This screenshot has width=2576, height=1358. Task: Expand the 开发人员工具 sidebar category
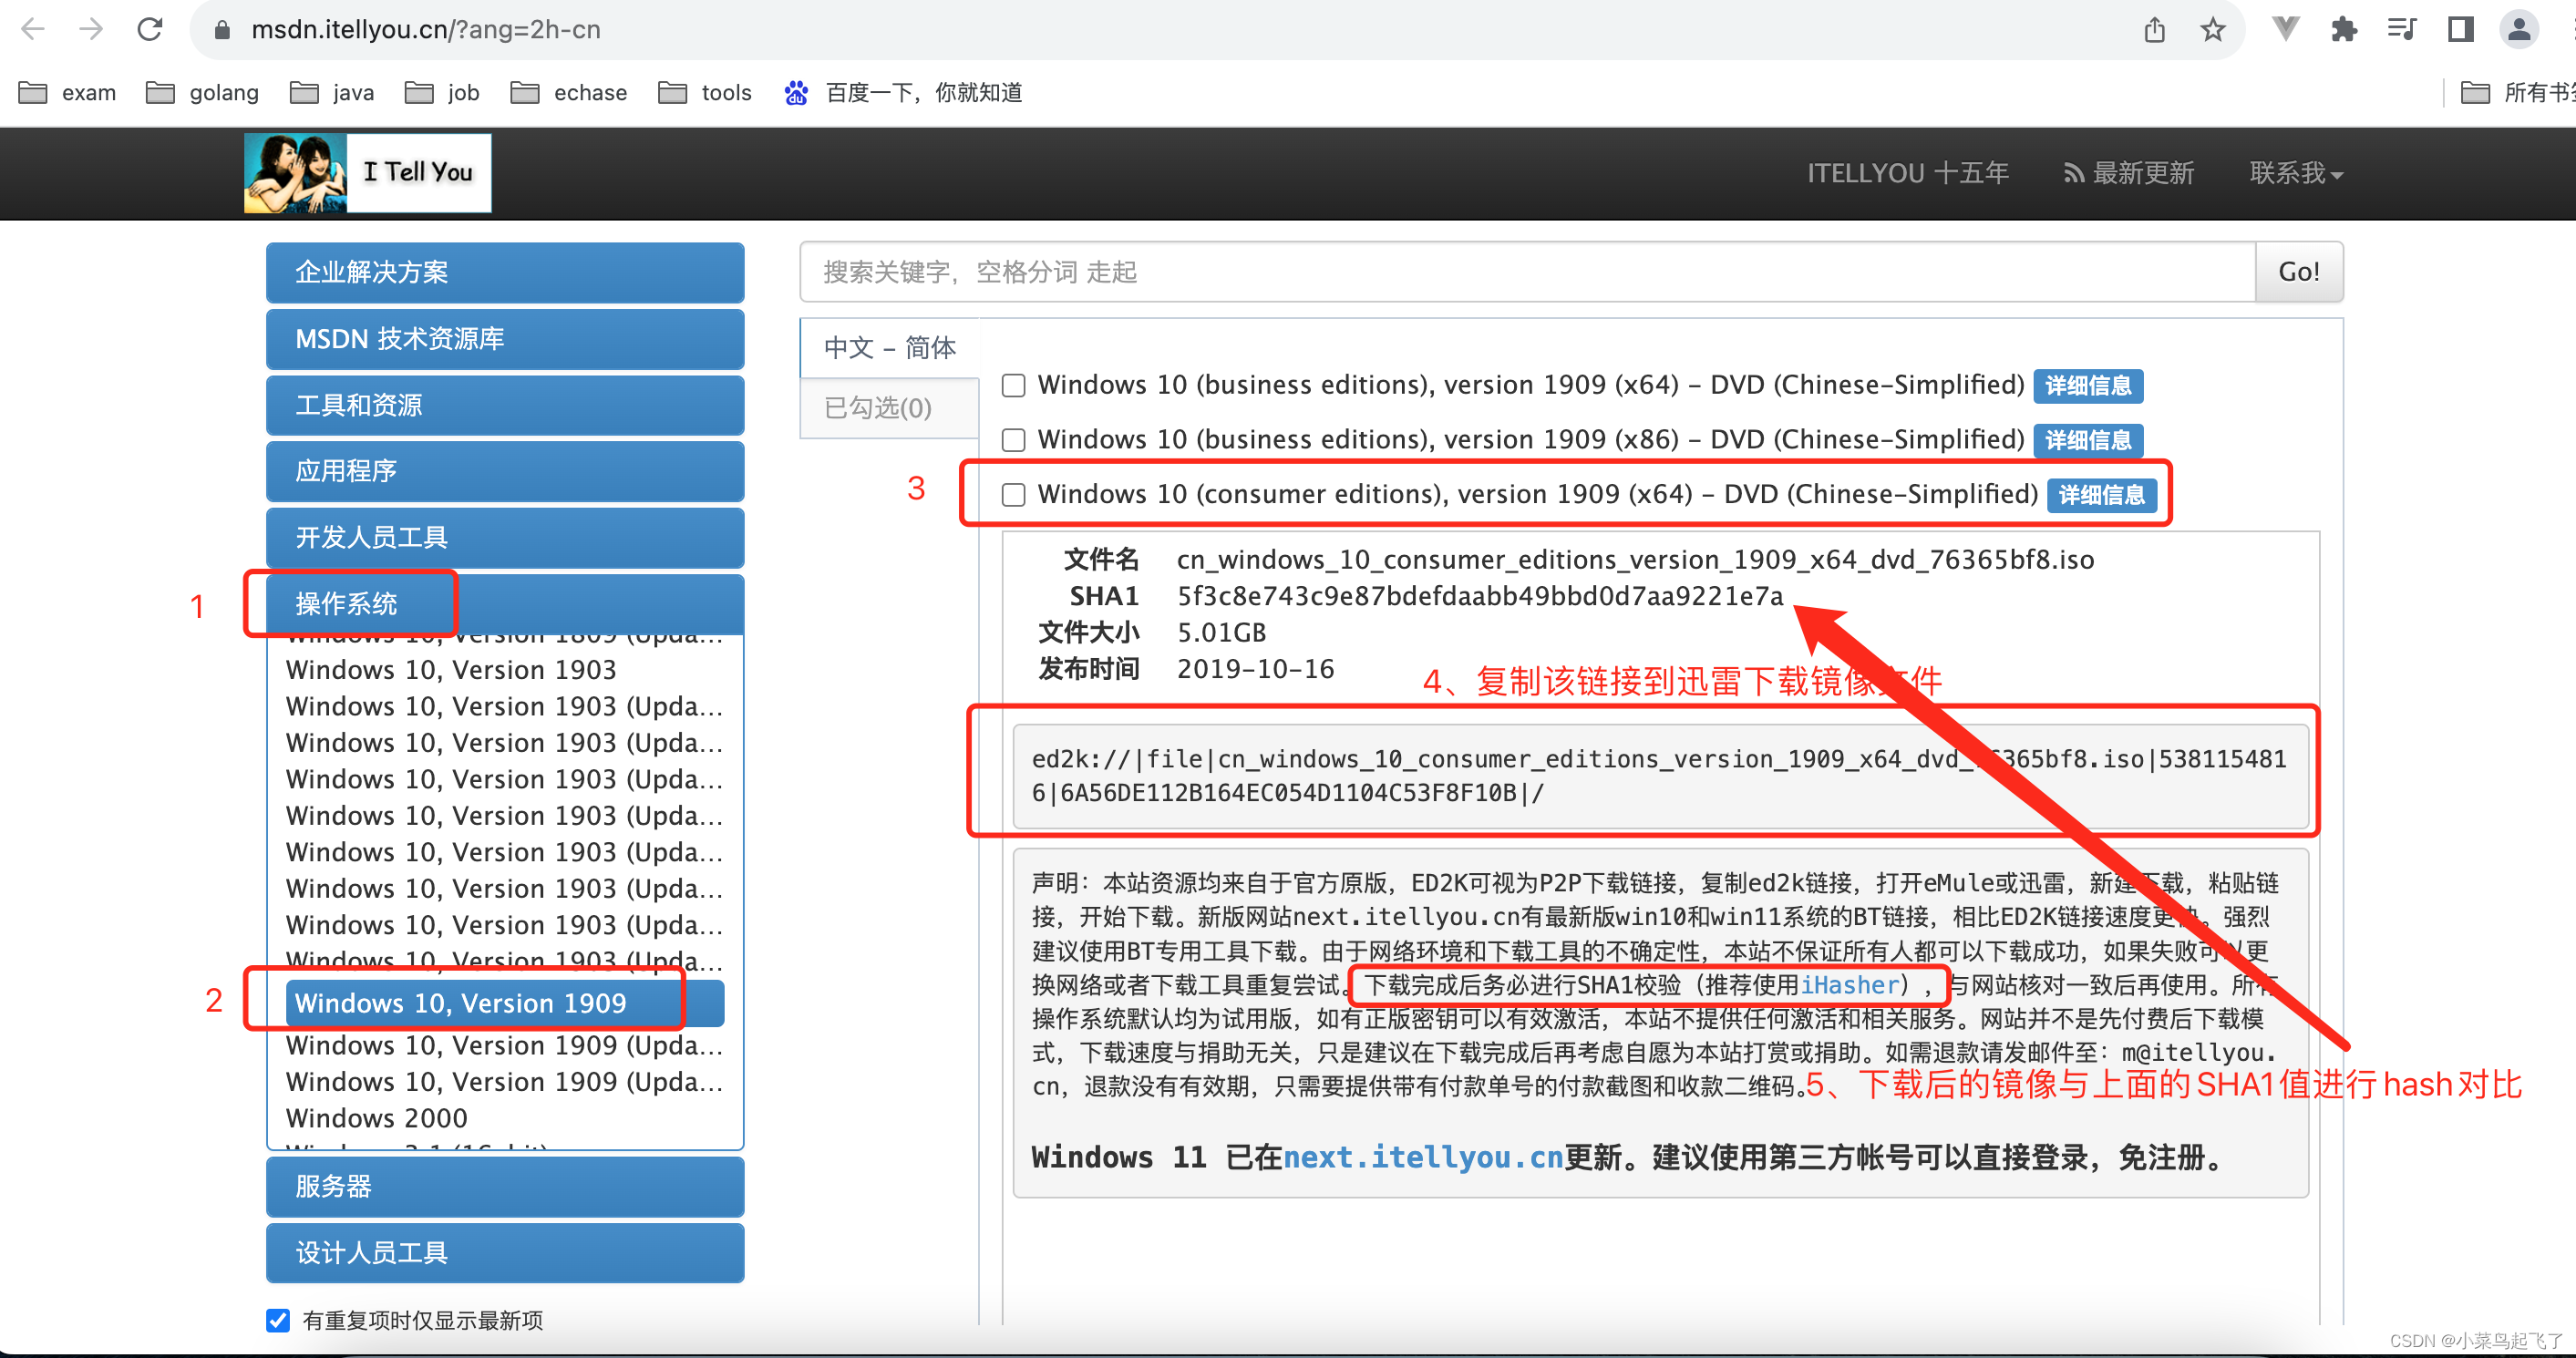[x=504, y=537]
